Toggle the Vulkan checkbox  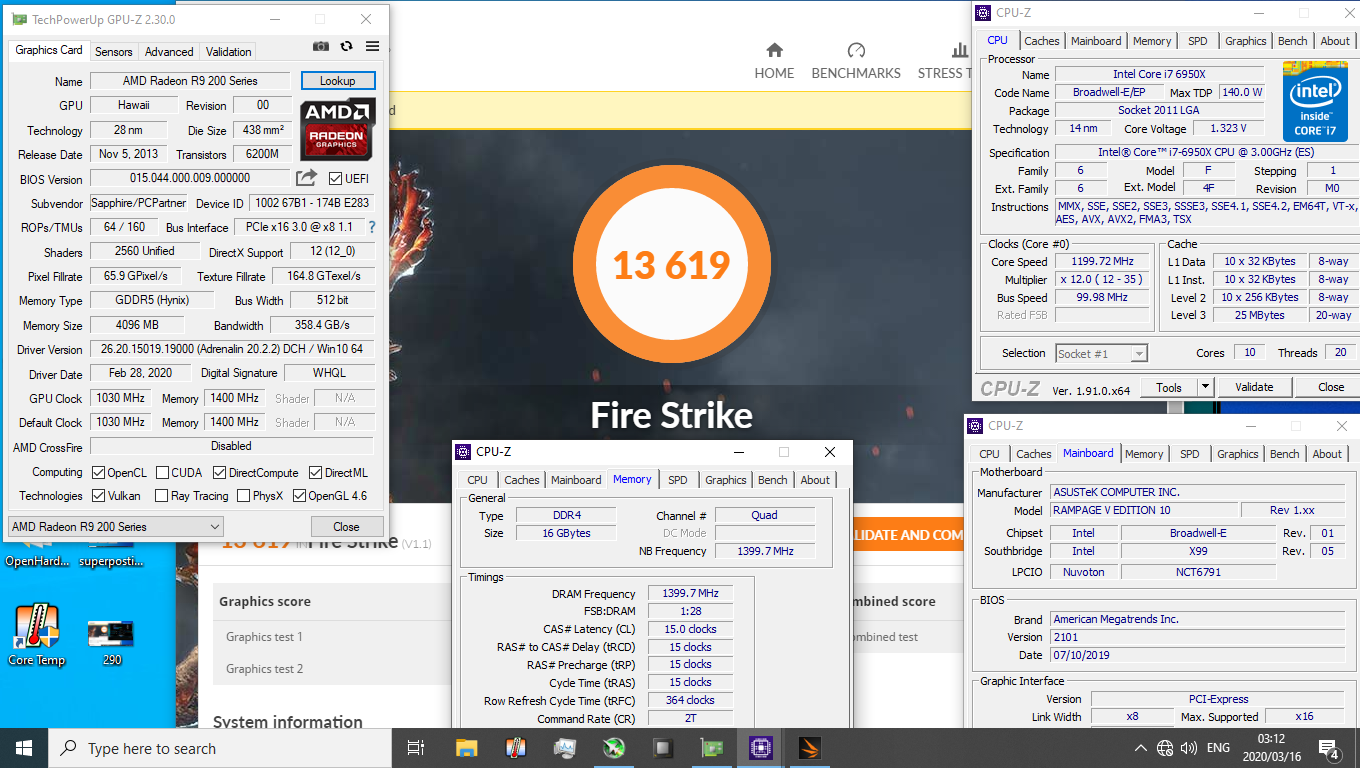(99, 496)
